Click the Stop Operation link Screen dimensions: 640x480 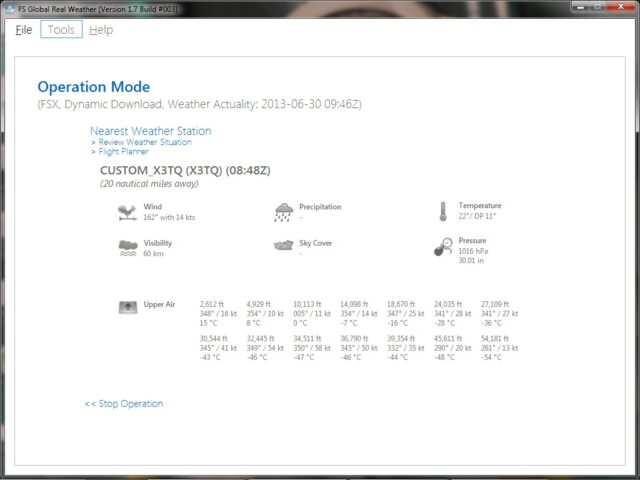[124, 404]
